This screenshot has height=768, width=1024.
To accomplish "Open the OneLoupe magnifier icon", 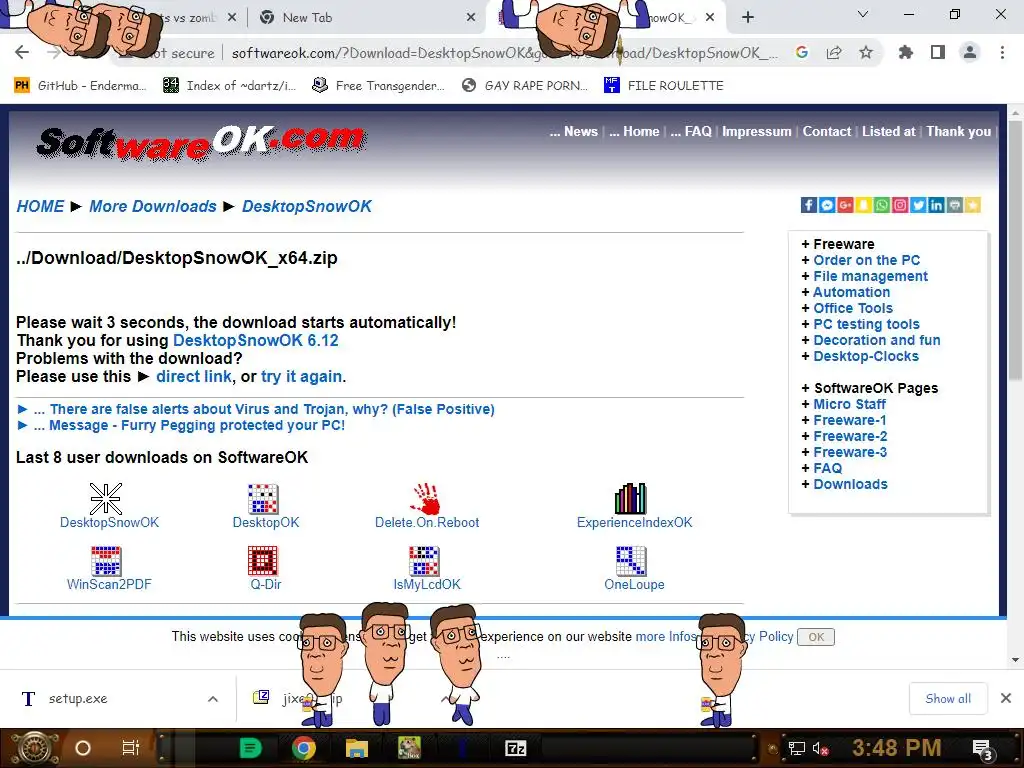I will click(x=631, y=560).
